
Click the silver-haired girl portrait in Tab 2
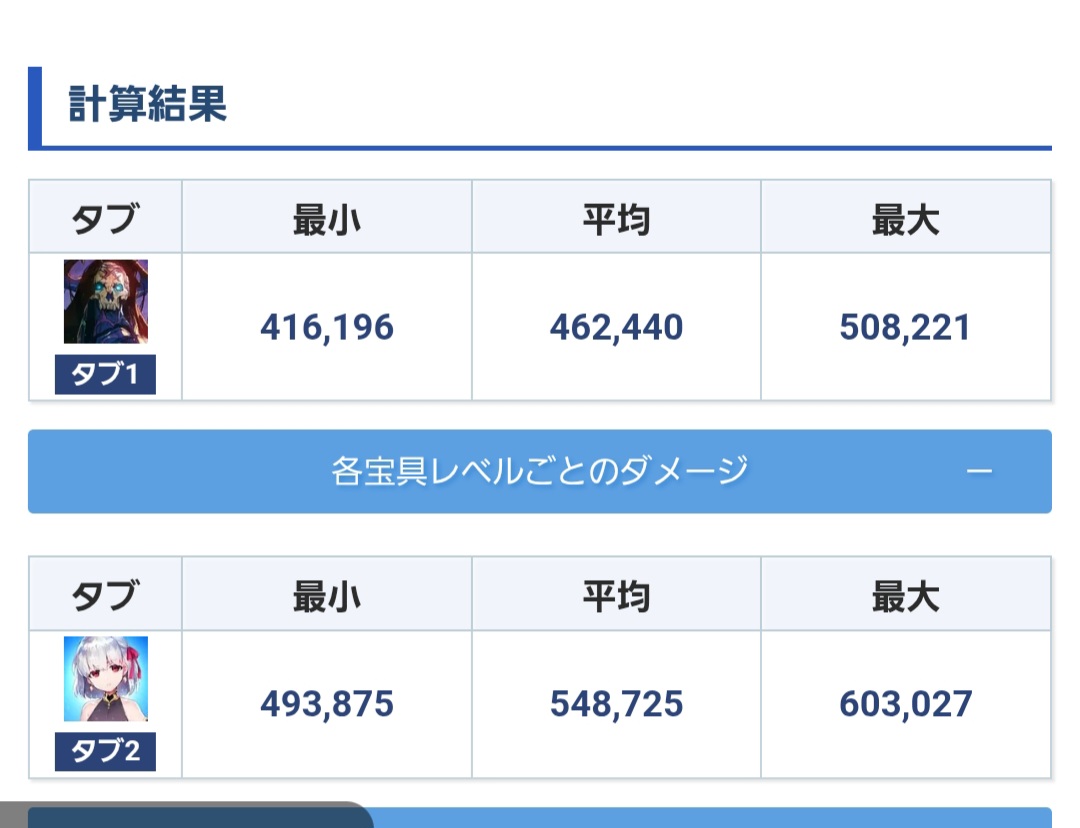[105, 679]
